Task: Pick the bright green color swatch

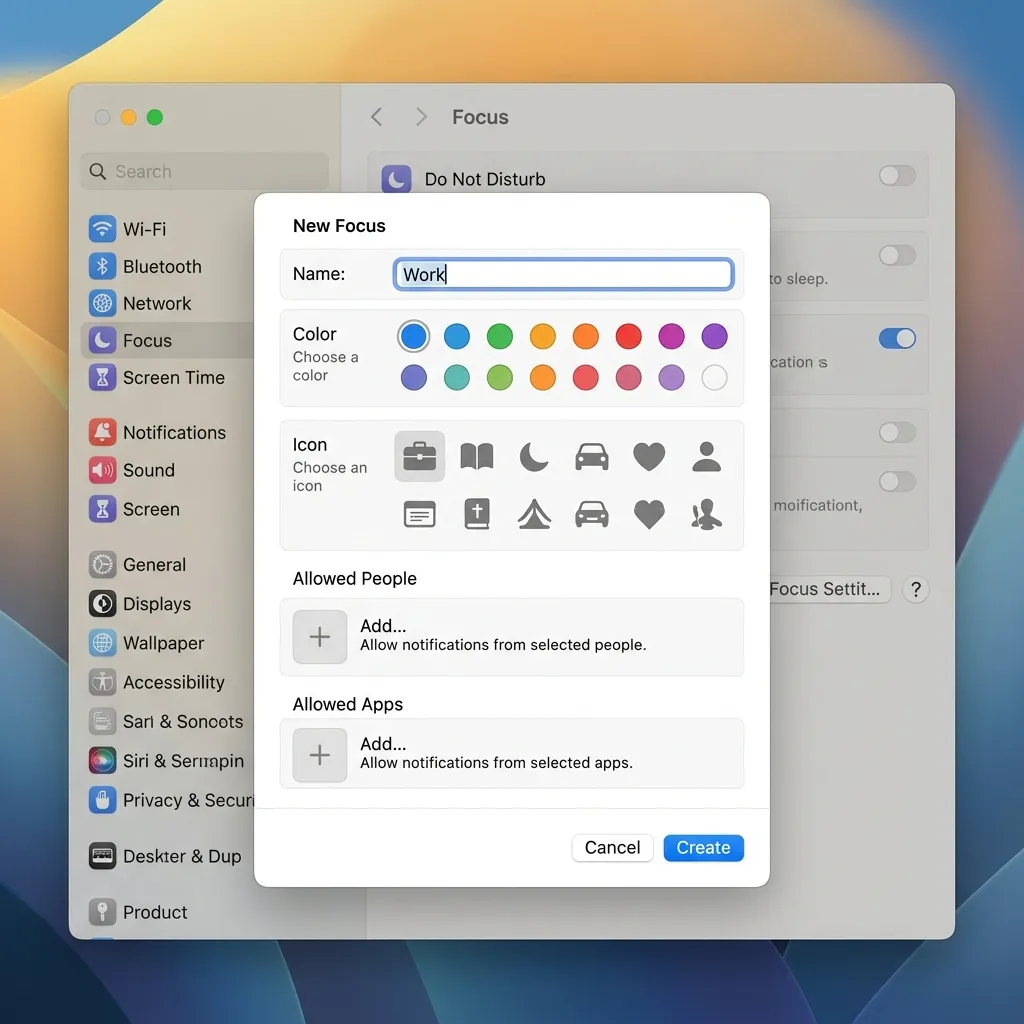Action: click(x=500, y=336)
